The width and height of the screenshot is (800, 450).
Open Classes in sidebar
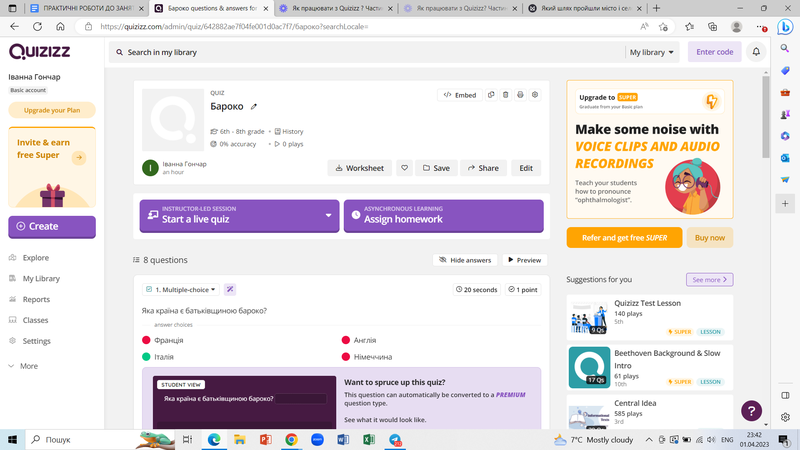pyautogui.click(x=35, y=320)
